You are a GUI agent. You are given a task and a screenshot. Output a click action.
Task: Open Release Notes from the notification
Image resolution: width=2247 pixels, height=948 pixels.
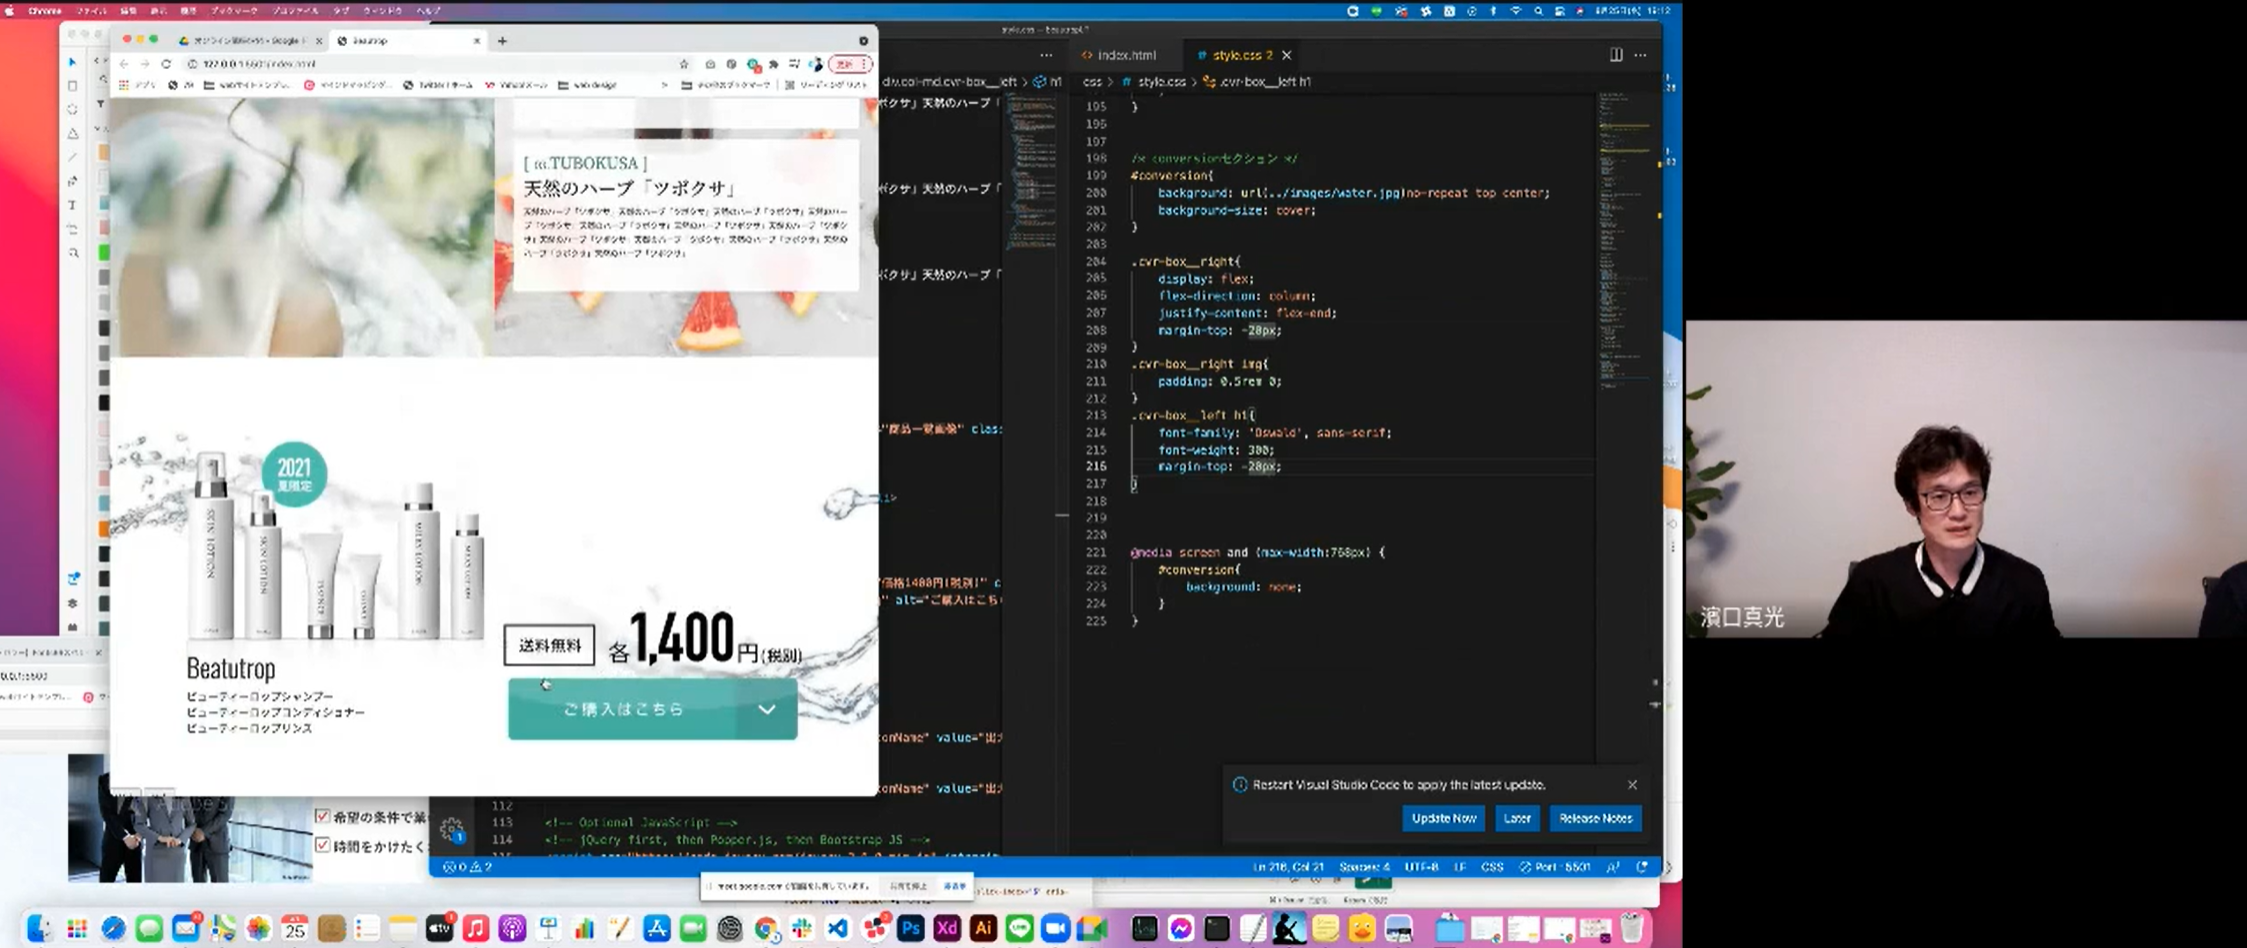[1595, 818]
